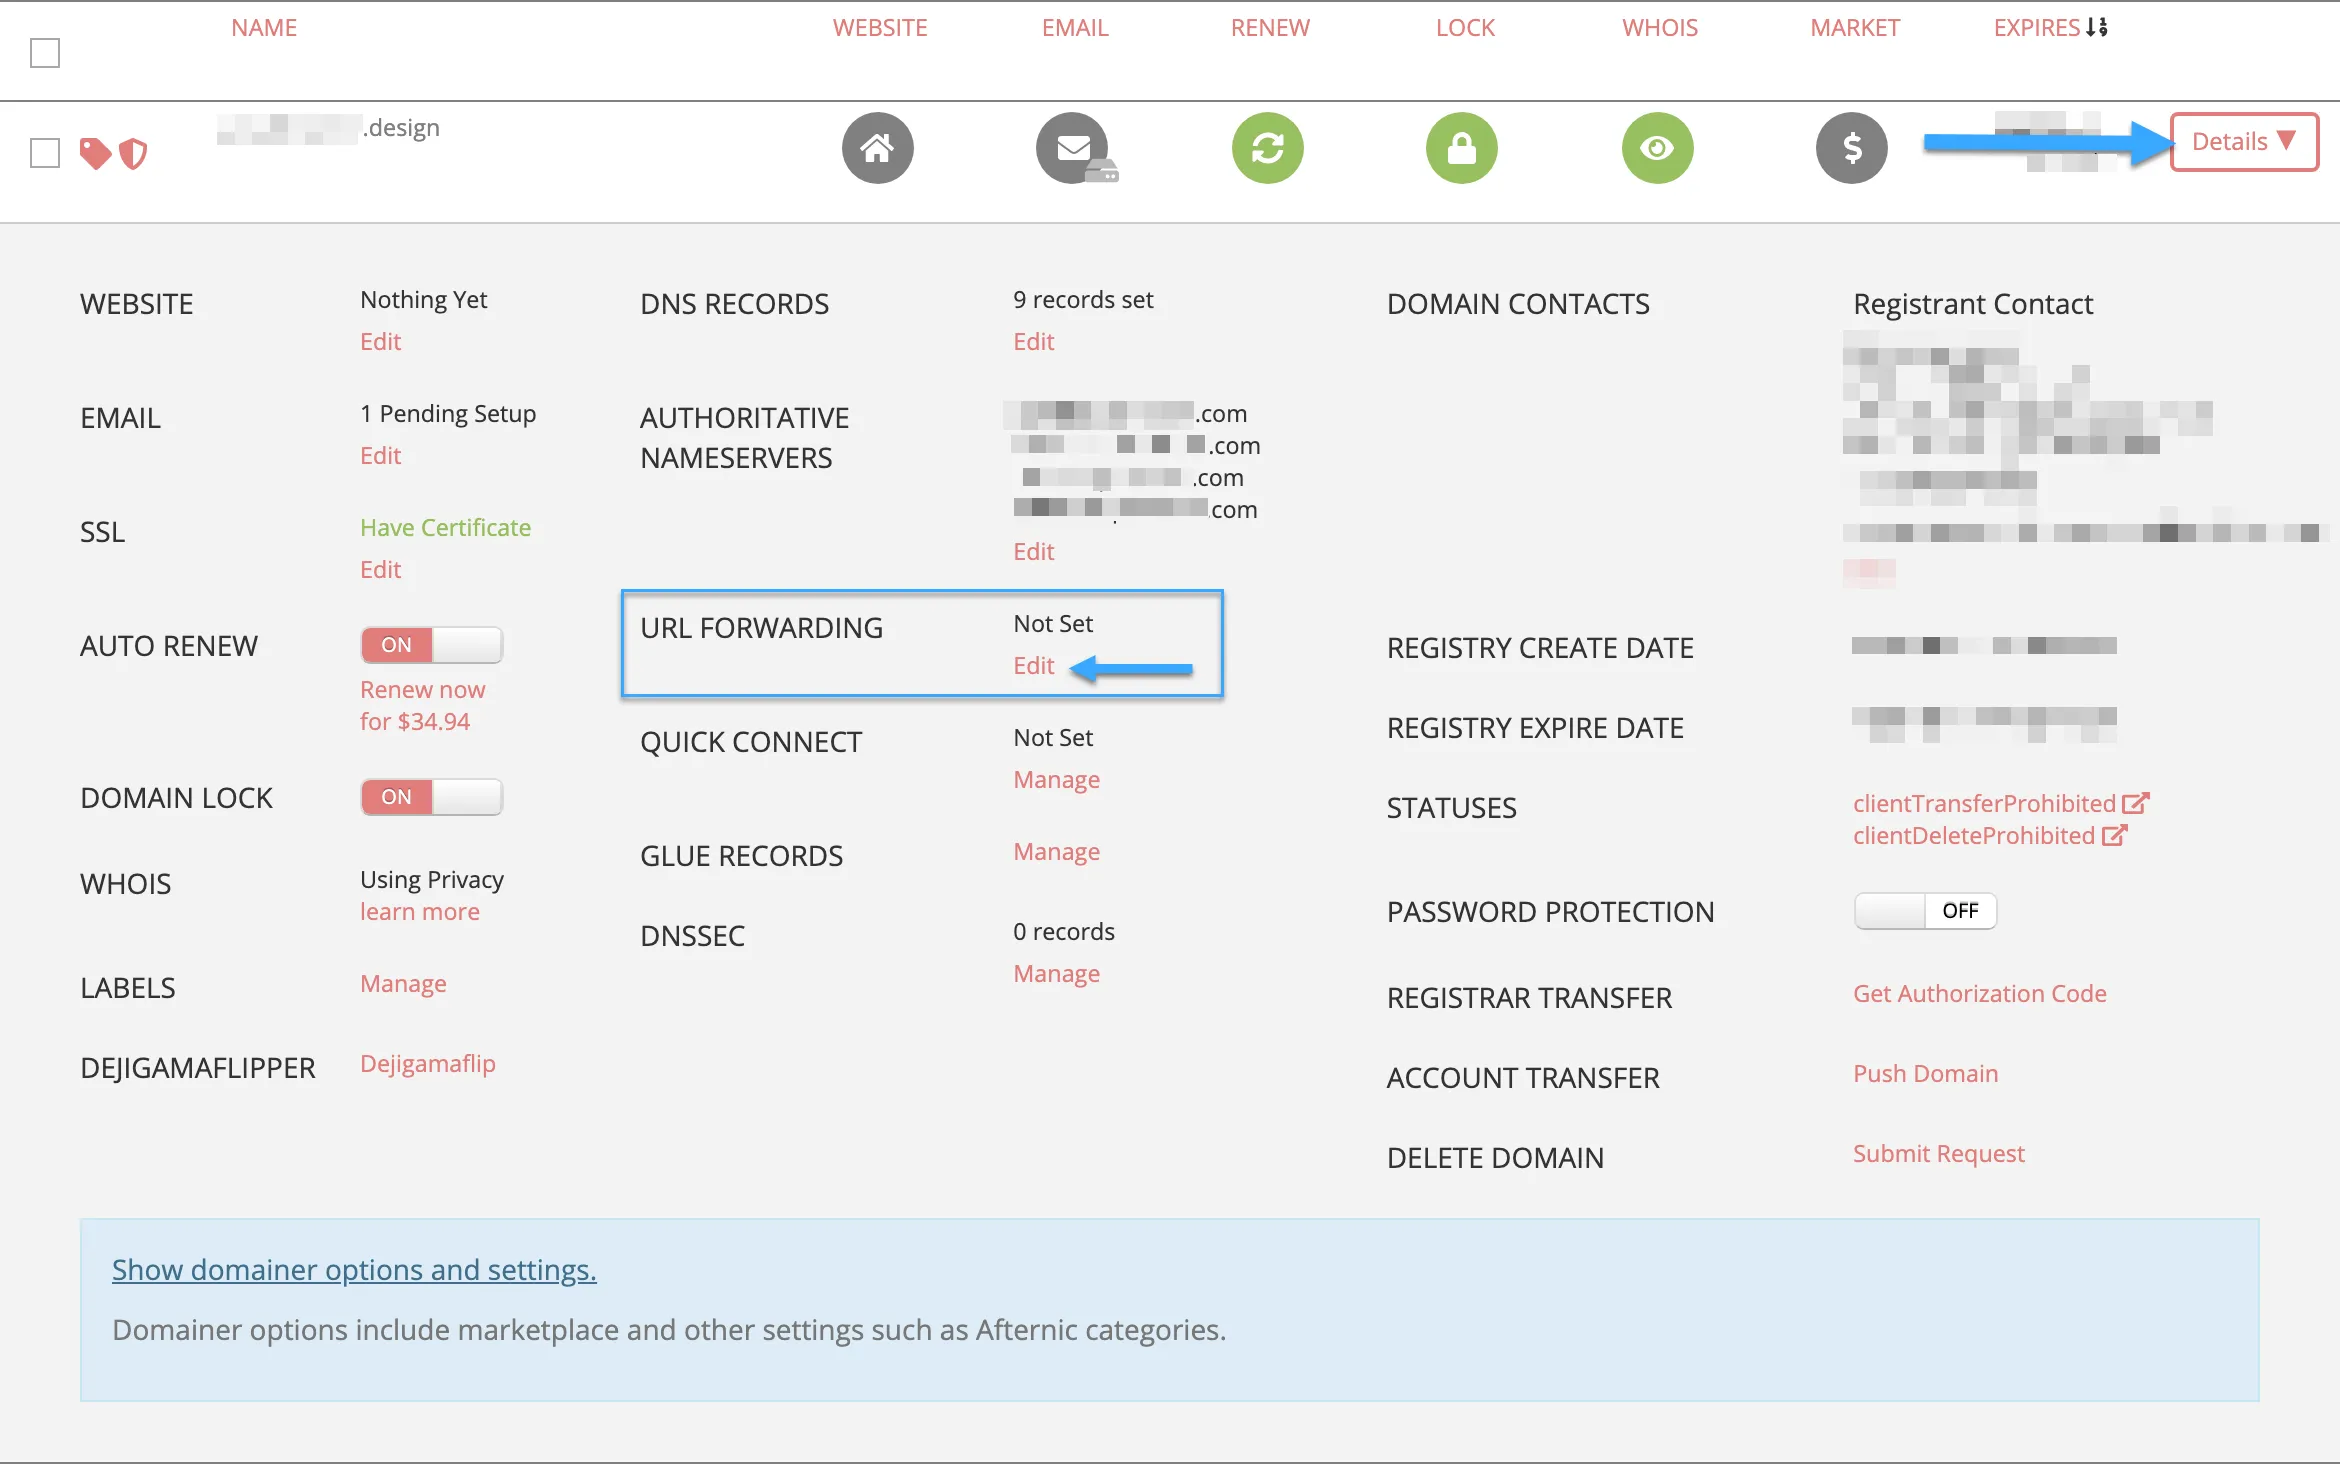This screenshot has height=1464, width=2340.
Task: Sort by the EXPIRES column header
Action: point(2037,28)
